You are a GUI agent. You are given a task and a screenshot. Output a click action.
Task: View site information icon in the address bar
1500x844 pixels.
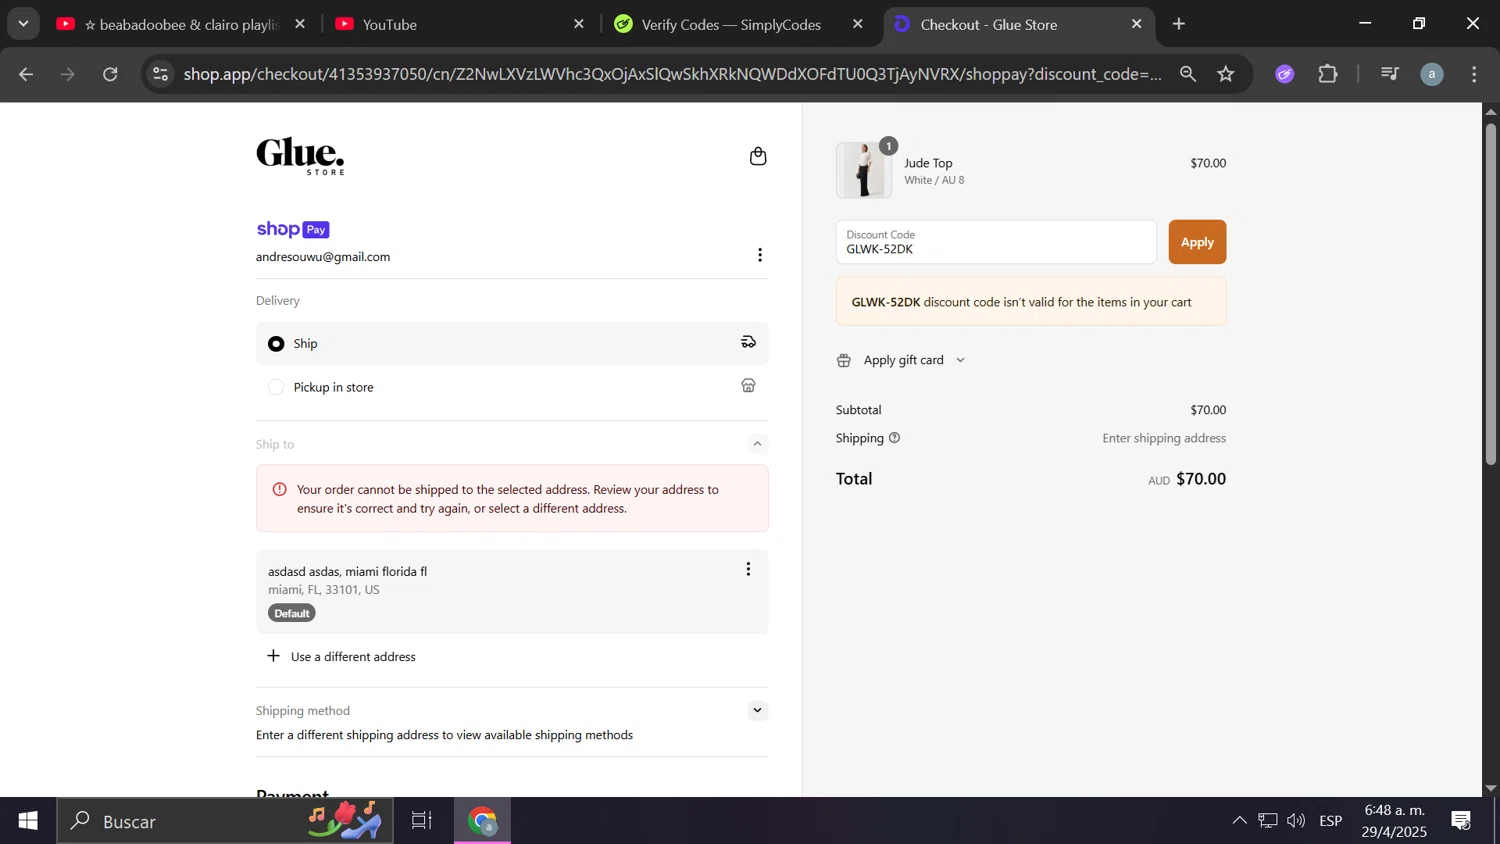coord(161,74)
